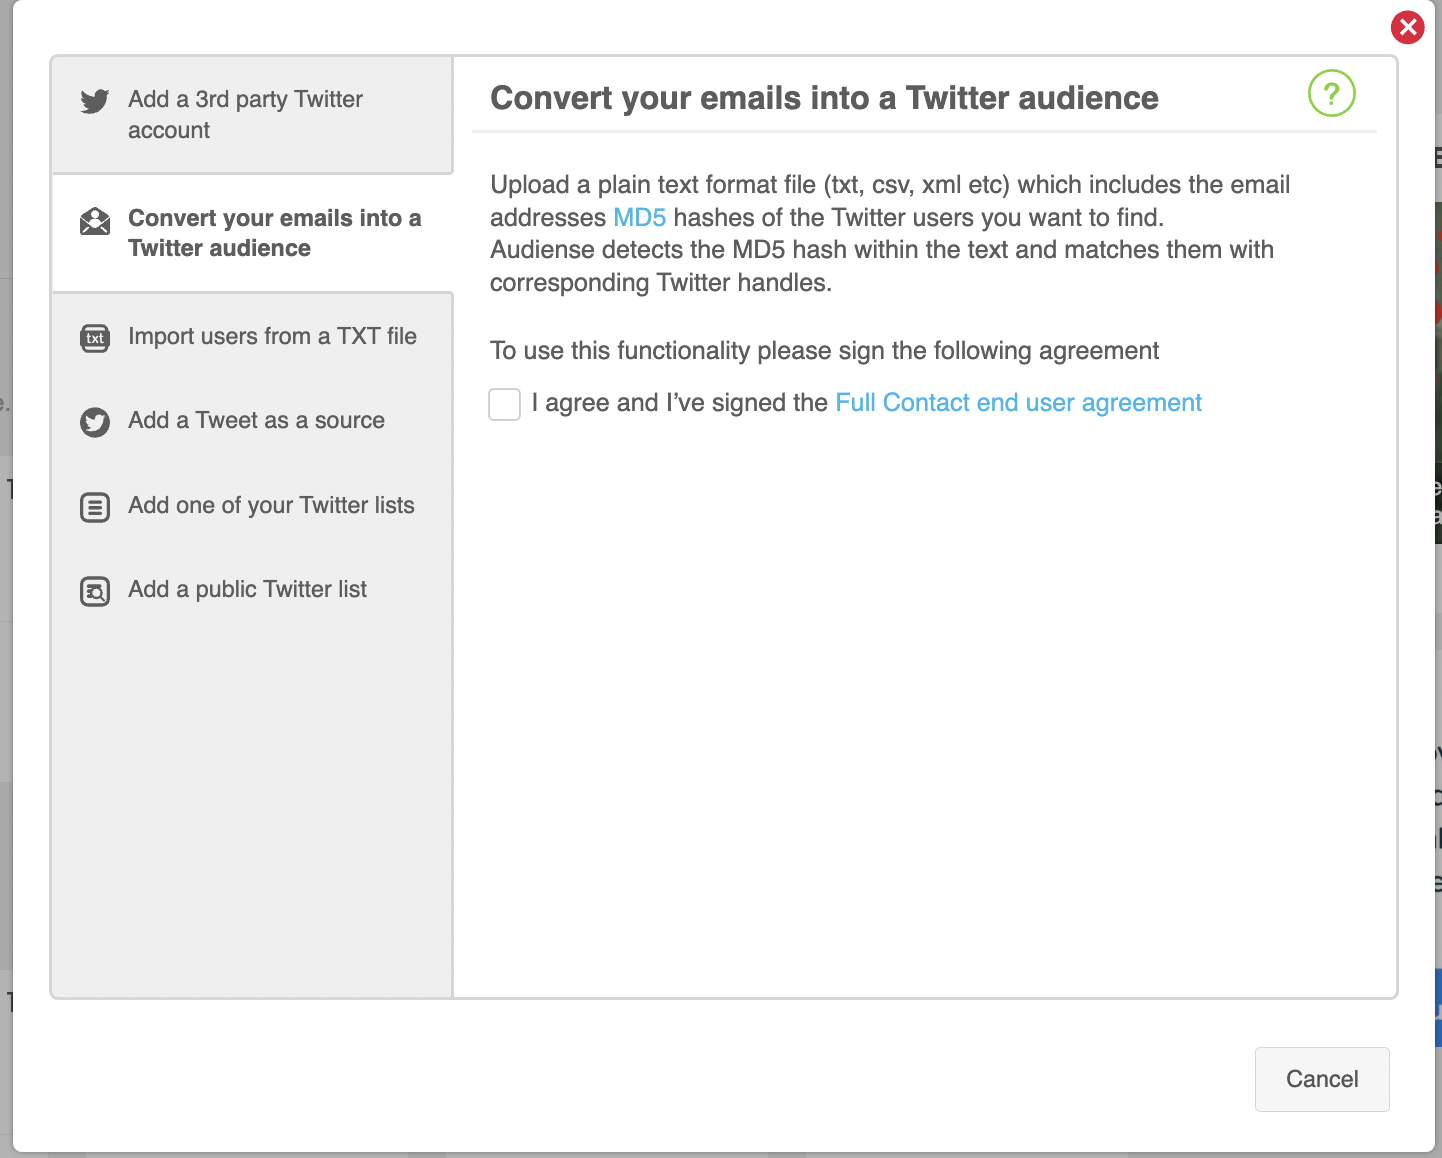Switch to Import users from a TXT file
This screenshot has height=1158, width=1442.
pos(253,337)
